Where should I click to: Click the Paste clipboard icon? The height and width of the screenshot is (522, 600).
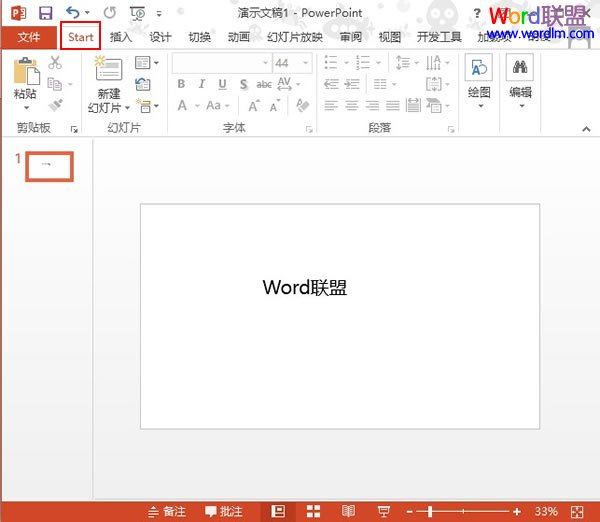point(26,72)
